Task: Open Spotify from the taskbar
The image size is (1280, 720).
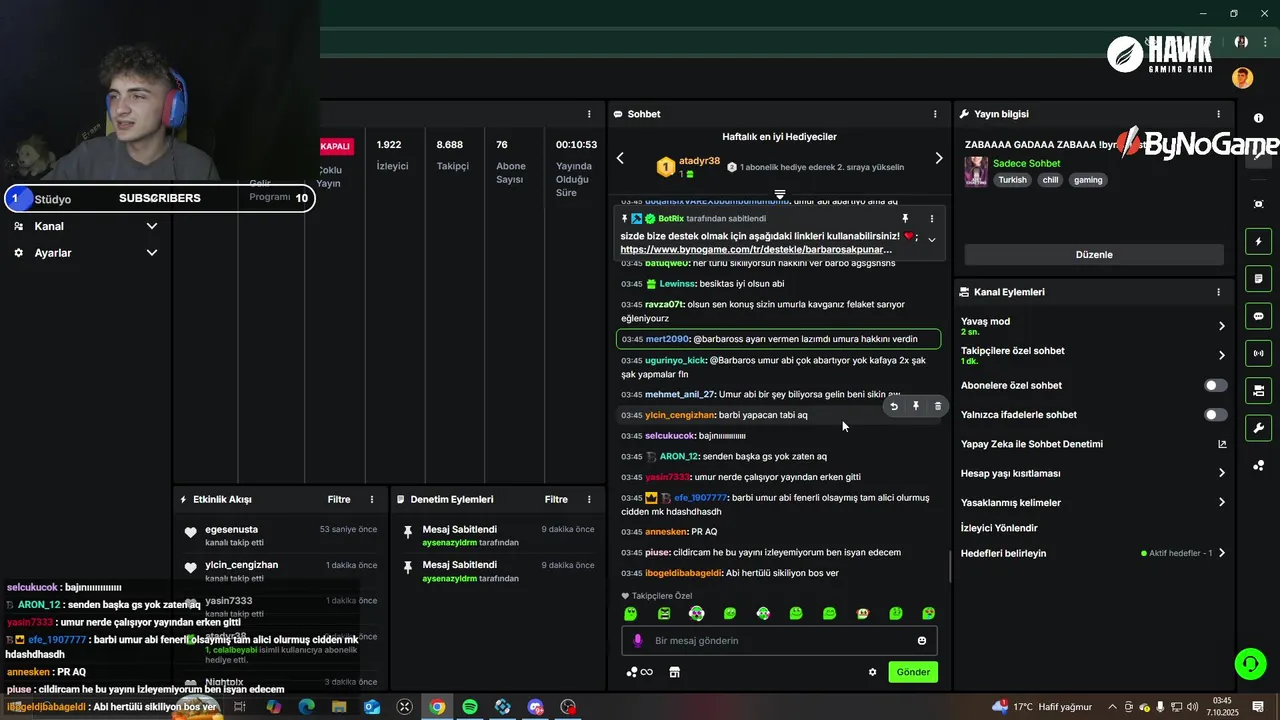Action: 470,707
